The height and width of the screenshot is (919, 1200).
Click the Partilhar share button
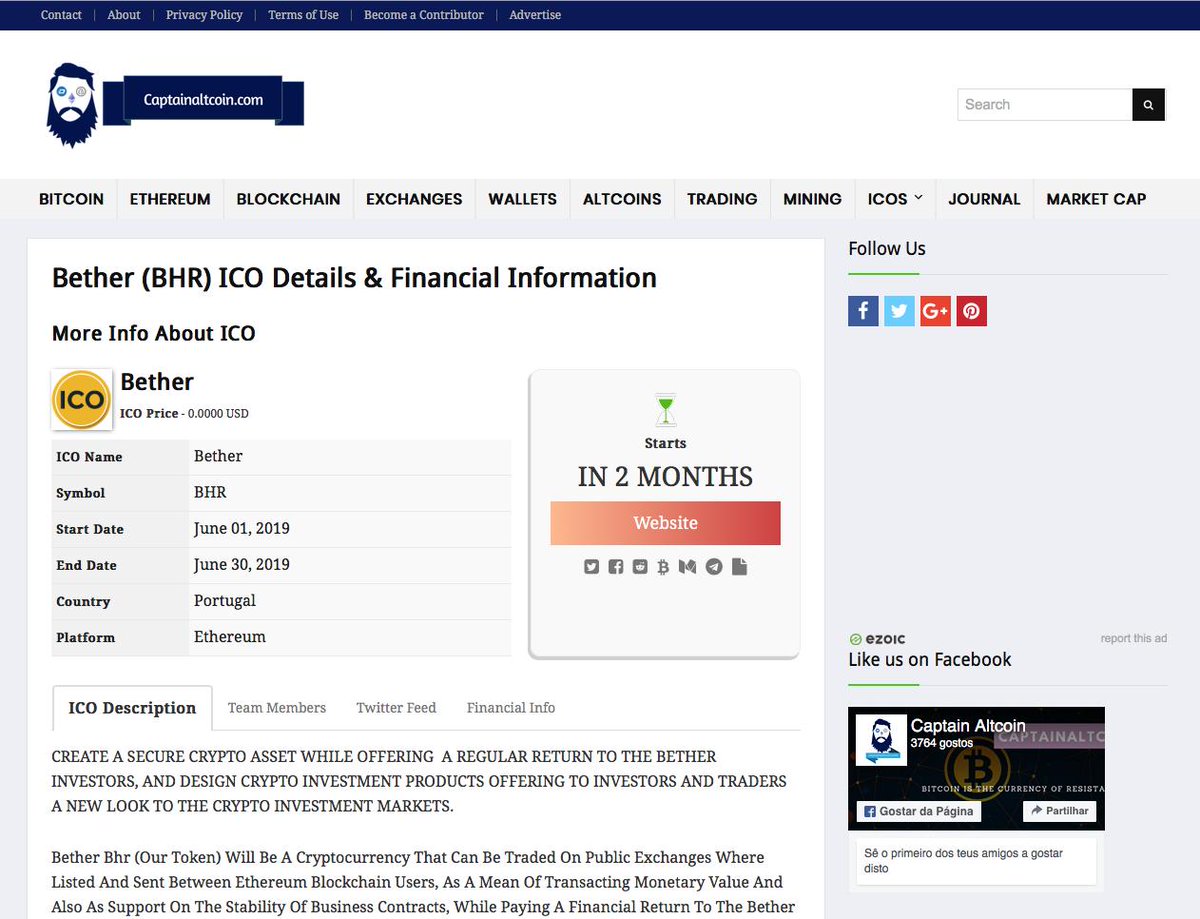tap(1061, 811)
